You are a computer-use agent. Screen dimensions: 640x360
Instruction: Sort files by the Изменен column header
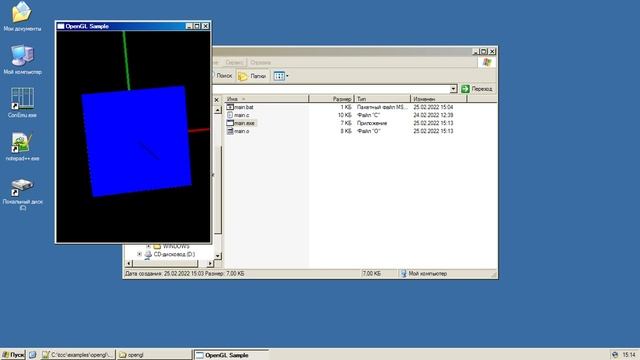point(438,99)
